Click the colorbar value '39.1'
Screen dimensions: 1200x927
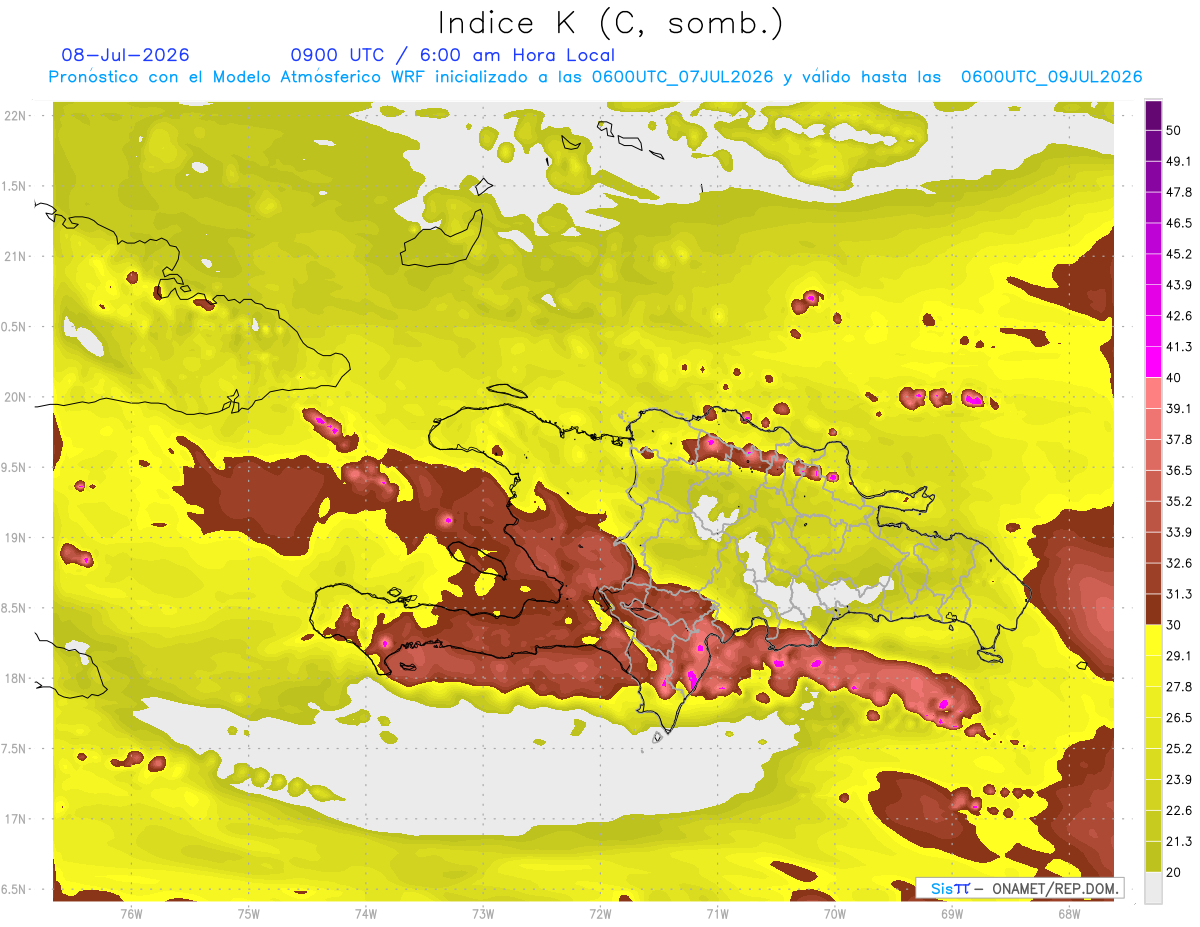1178,408
